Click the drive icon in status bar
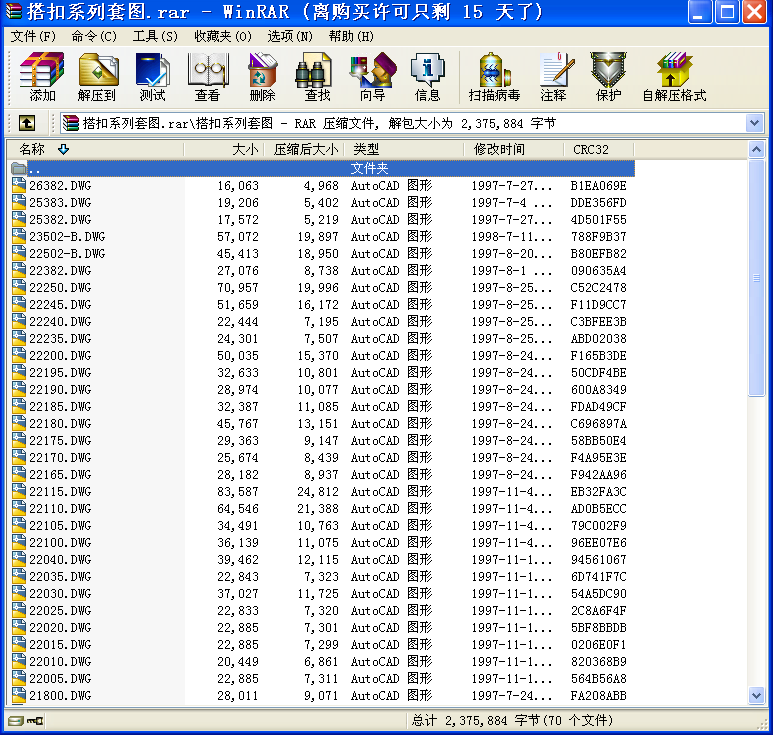The height and width of the screenshot is (735, 773). point(15,721)
